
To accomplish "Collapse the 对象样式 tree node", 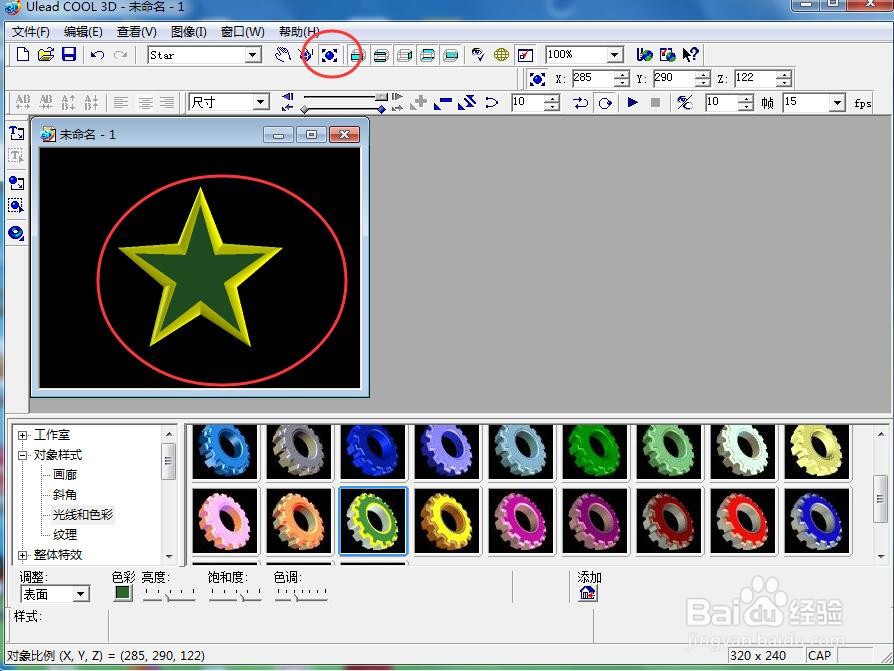I will click(x=22, y=456).
